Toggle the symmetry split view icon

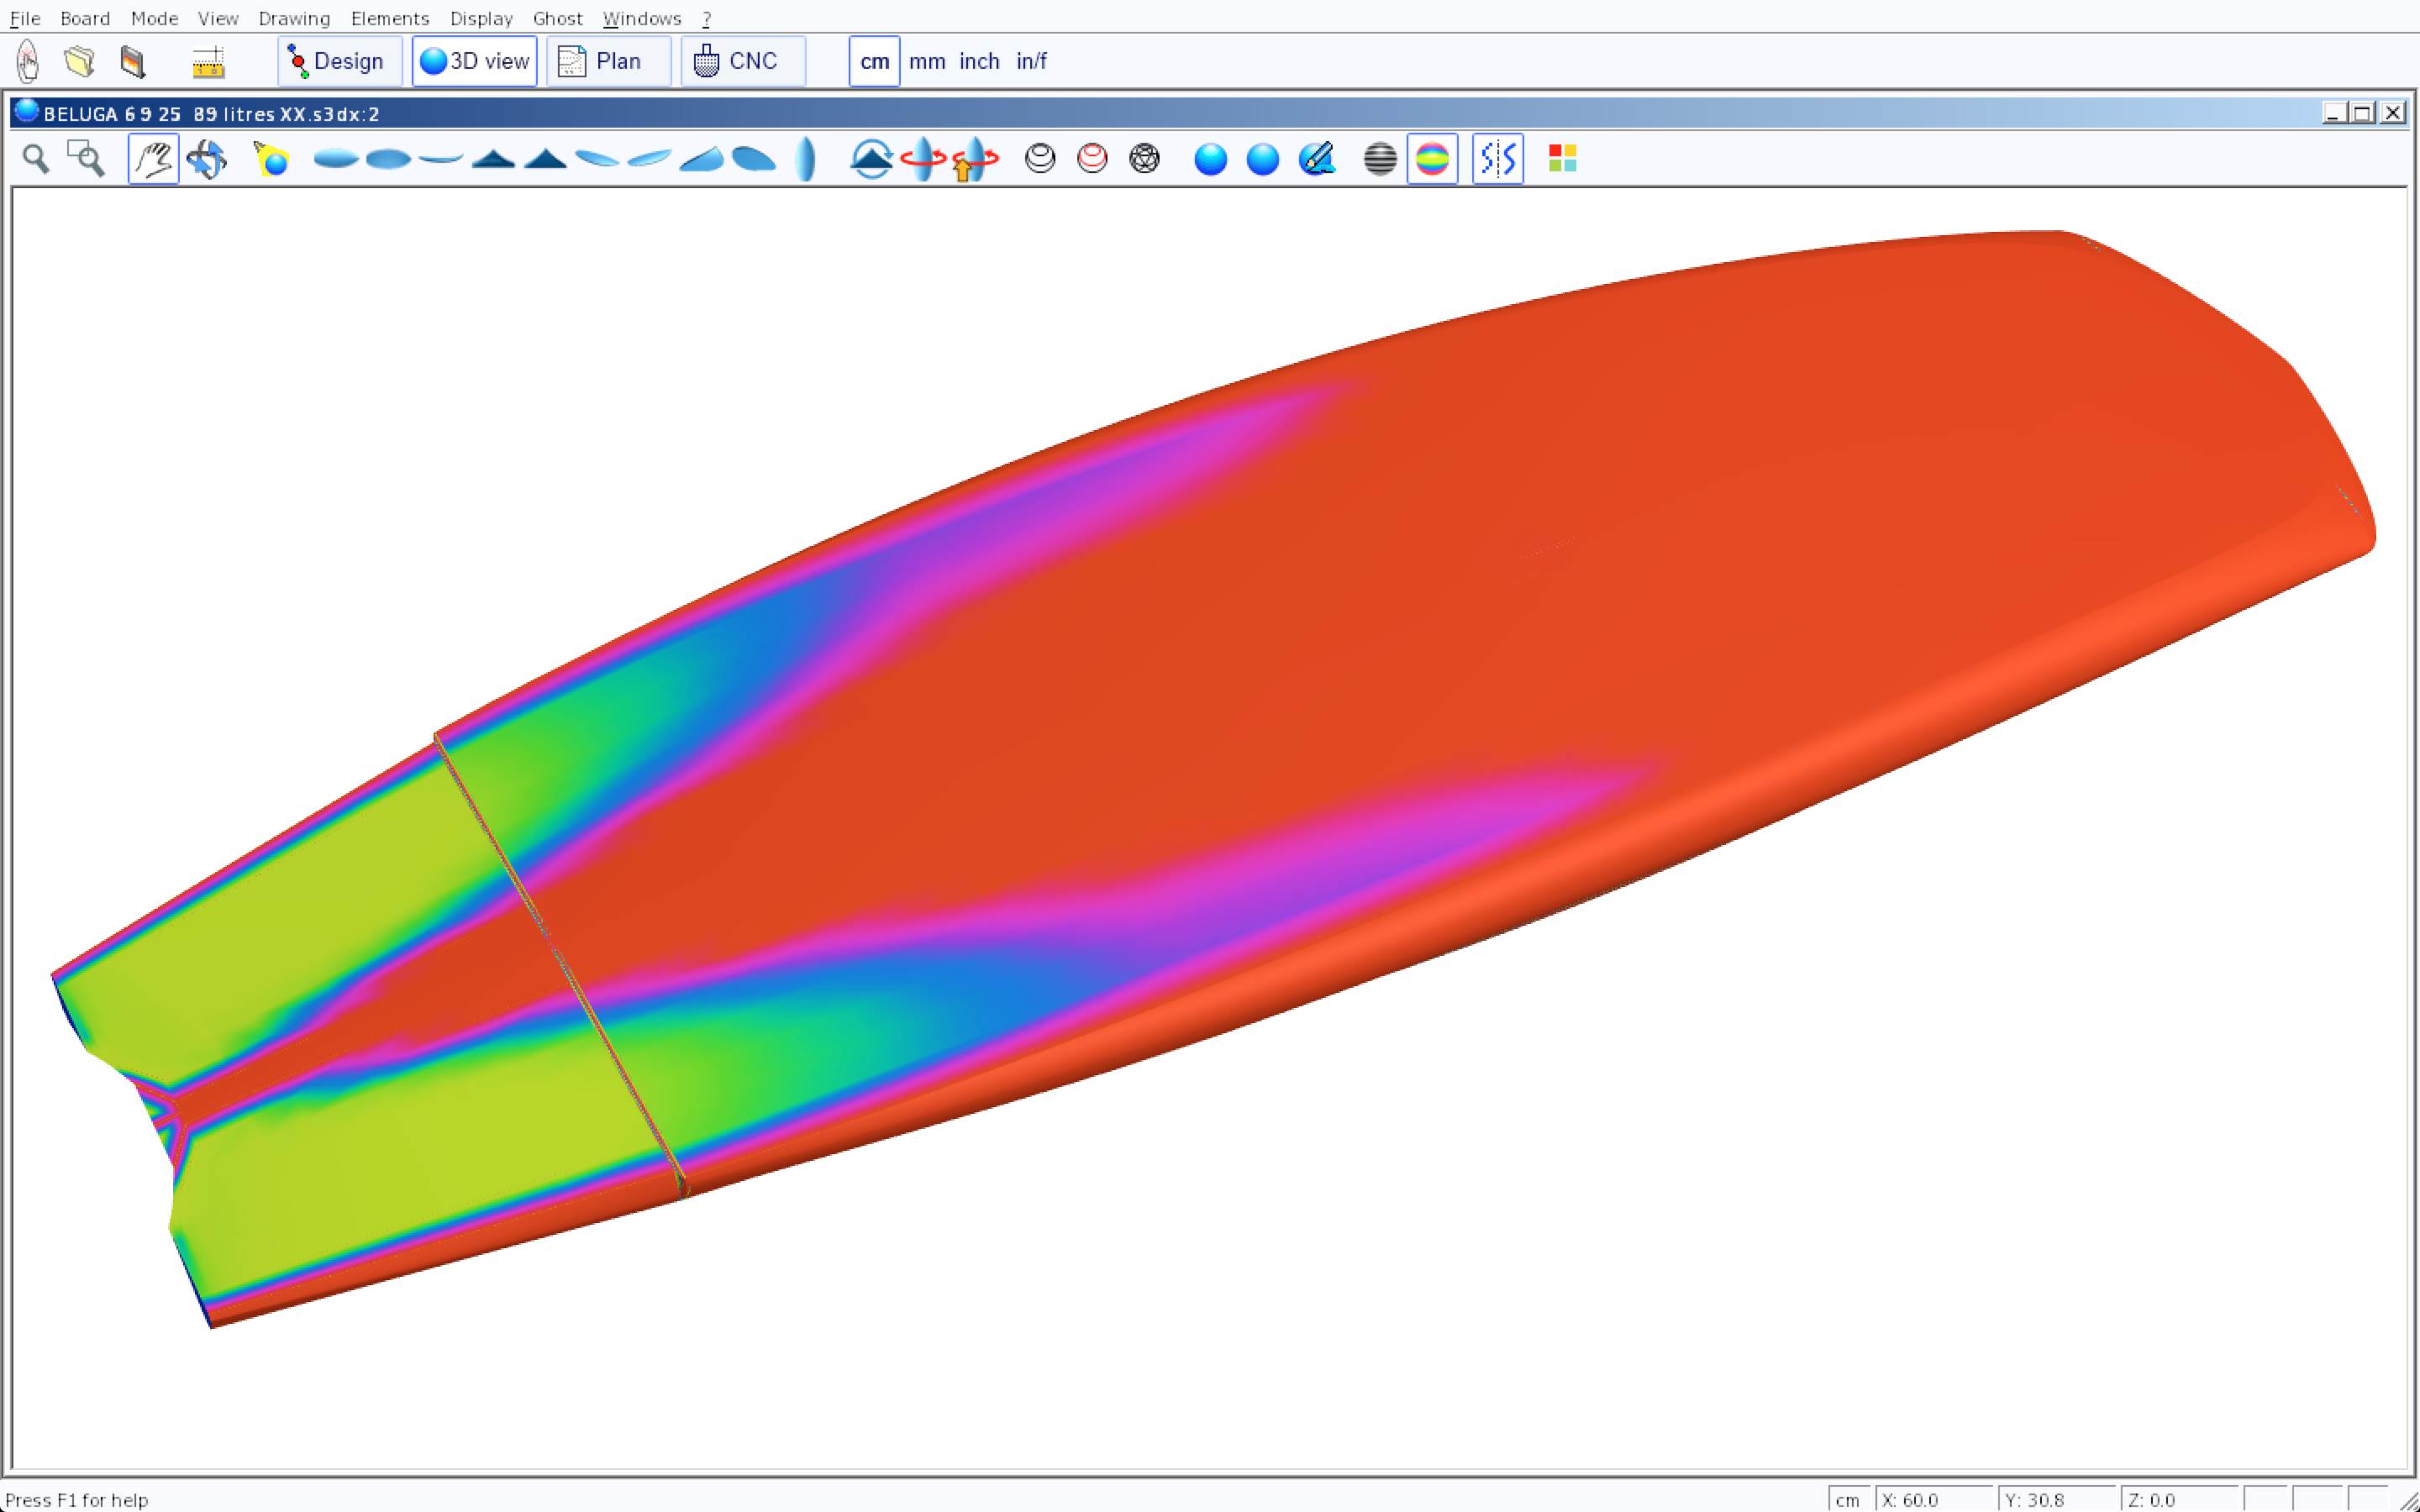1497,159
